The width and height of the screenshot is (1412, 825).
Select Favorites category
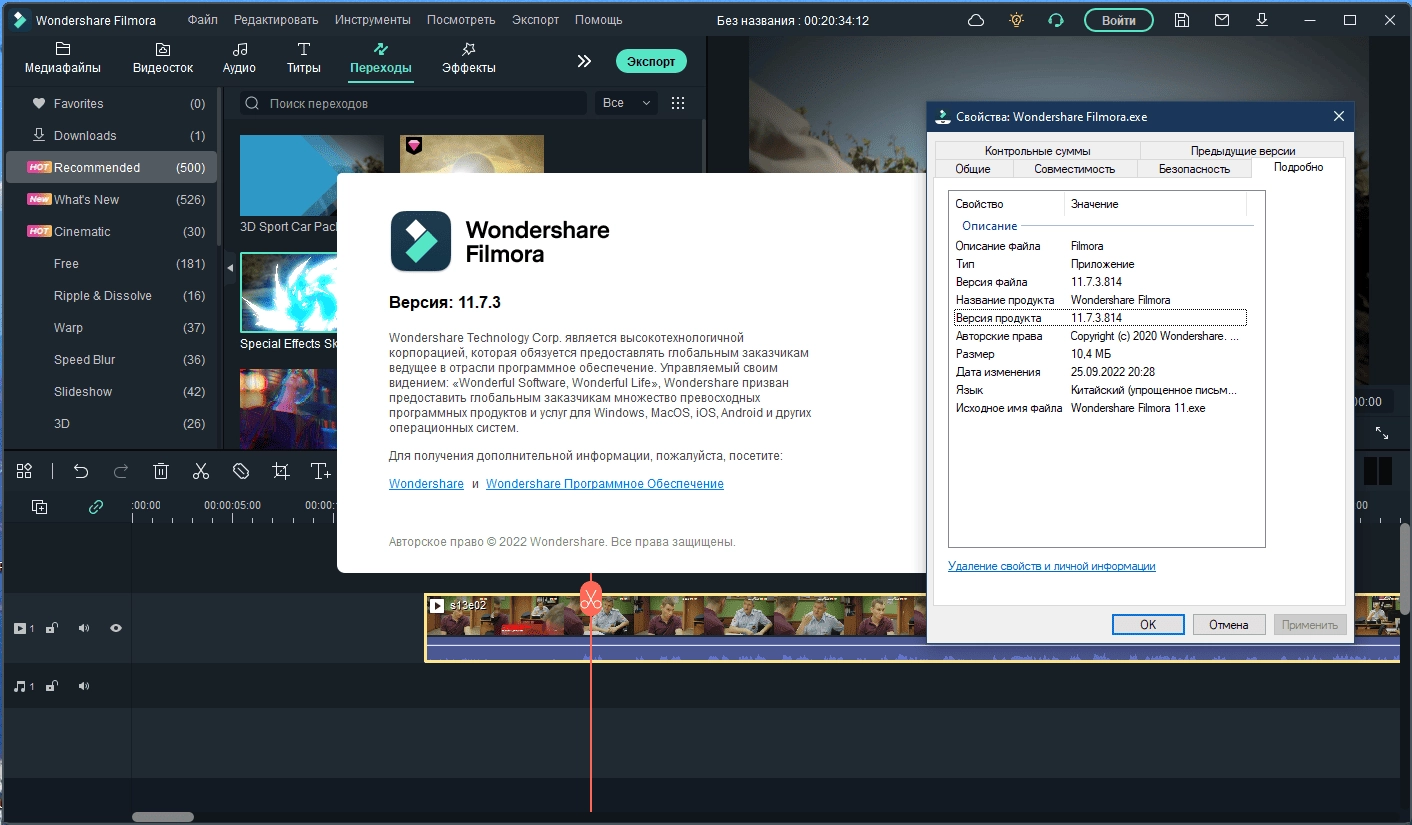coord(111,103)
